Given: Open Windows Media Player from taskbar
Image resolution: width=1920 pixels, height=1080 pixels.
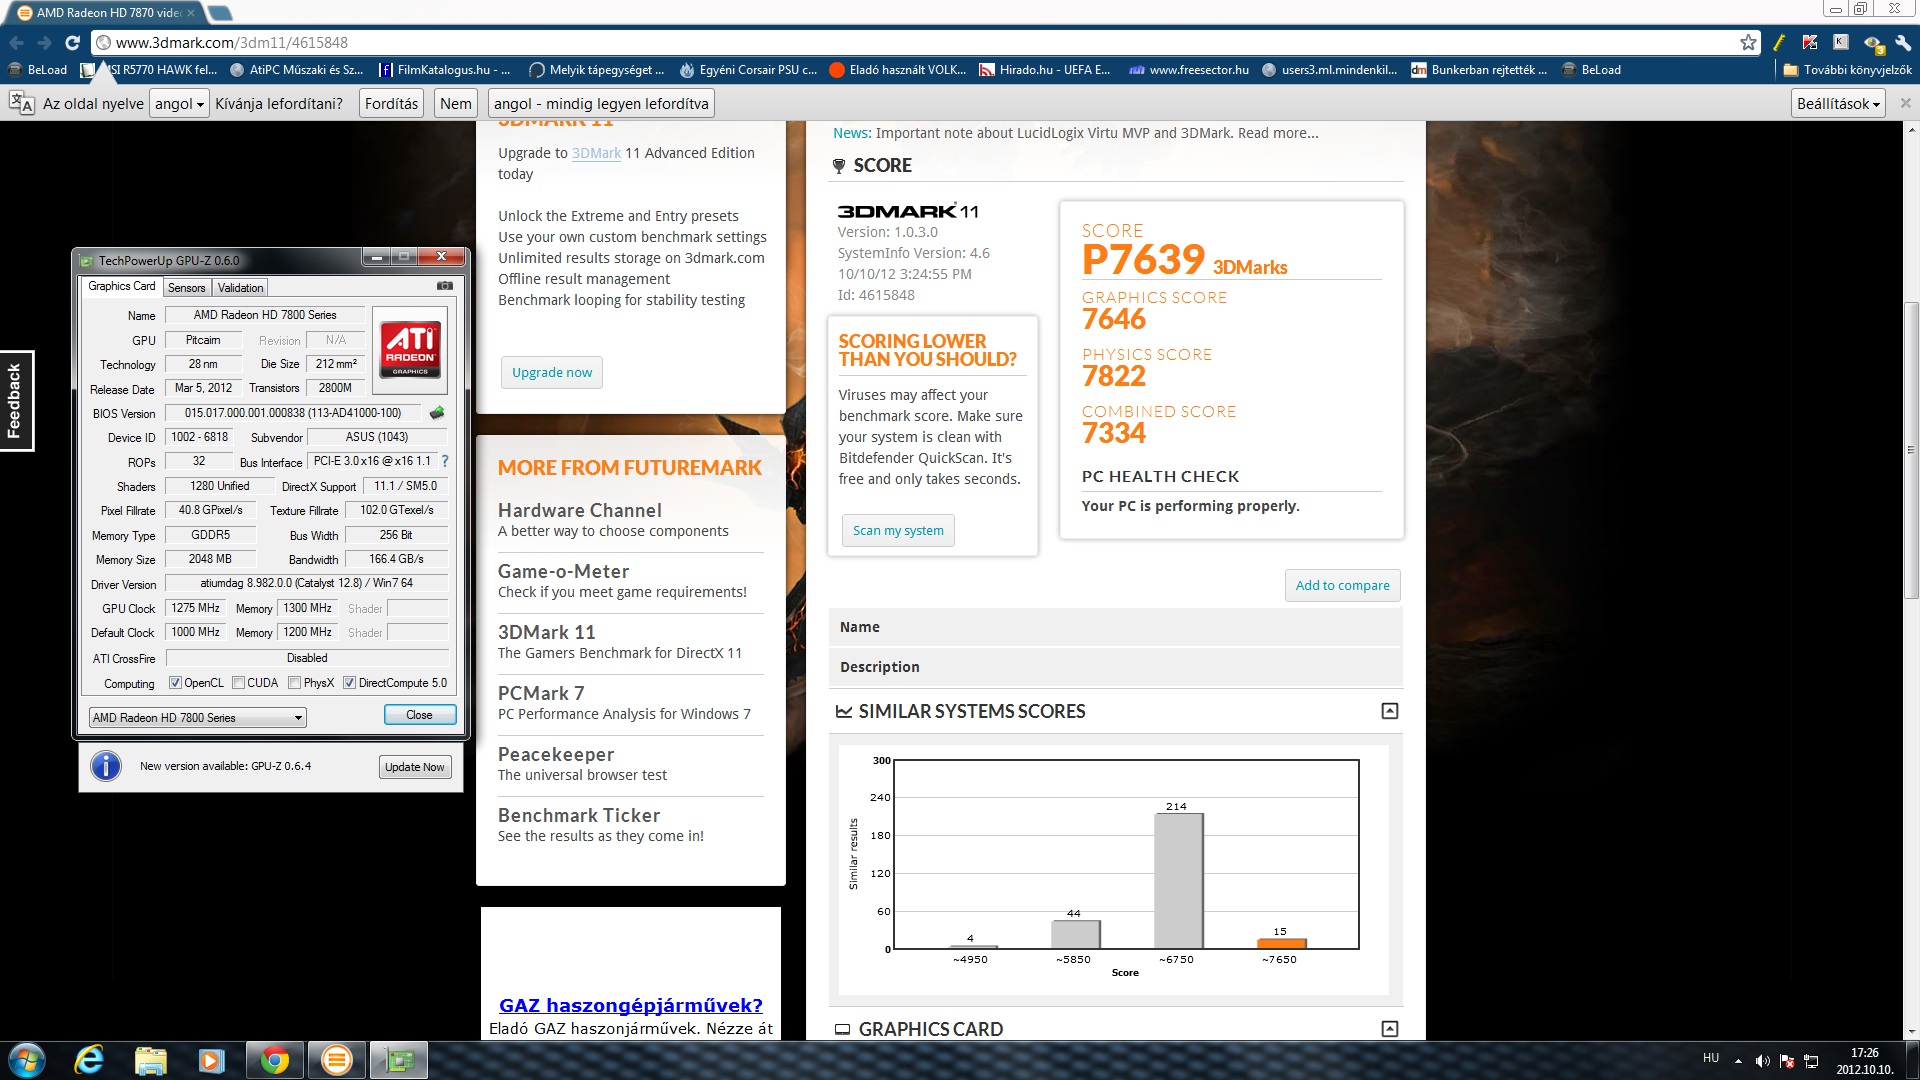Looking at the screenshot, I should click(x=211, y=1060).
